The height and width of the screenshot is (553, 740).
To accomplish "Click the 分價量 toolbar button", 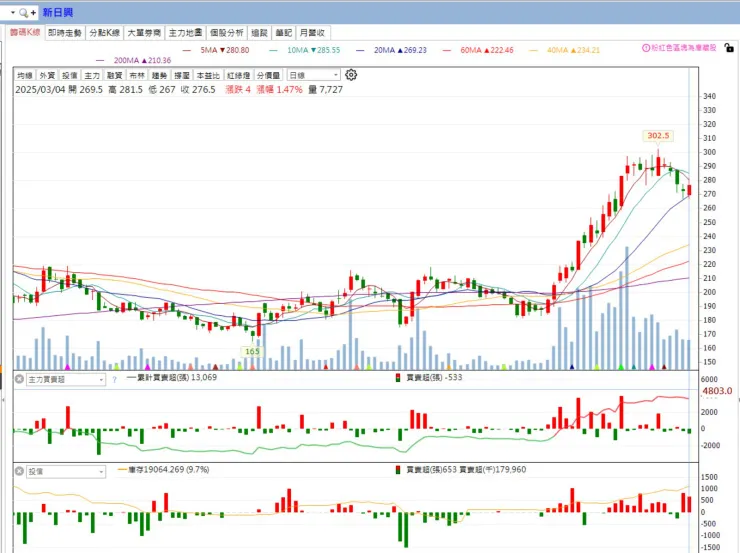I will (269, 75).
